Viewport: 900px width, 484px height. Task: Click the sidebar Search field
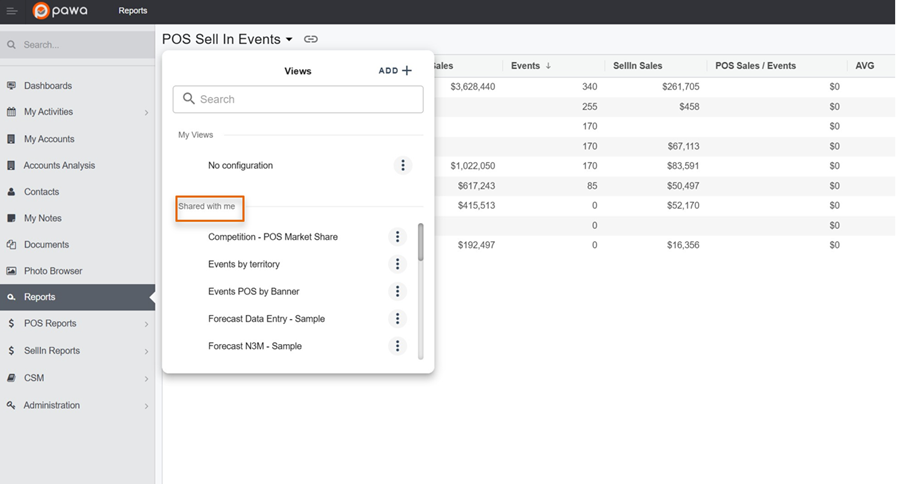(77, 45)
